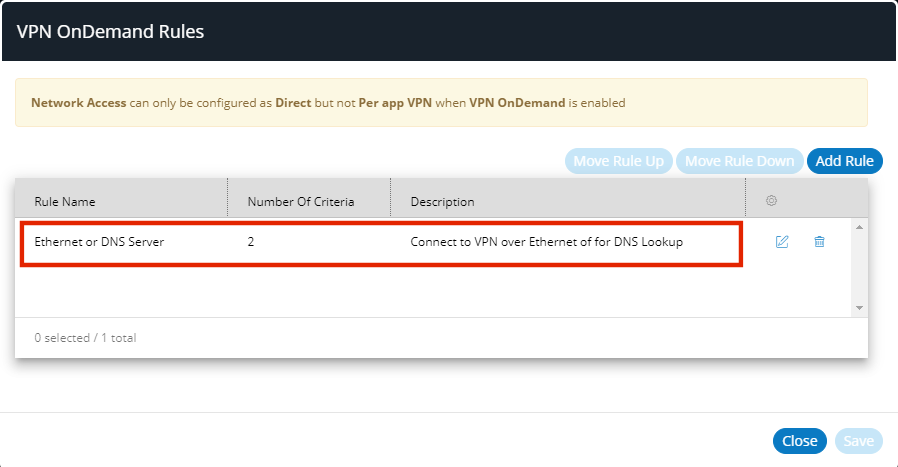
Task: Close the VPN OnDemand Rules dialog
Action: (x=799, y=441)
